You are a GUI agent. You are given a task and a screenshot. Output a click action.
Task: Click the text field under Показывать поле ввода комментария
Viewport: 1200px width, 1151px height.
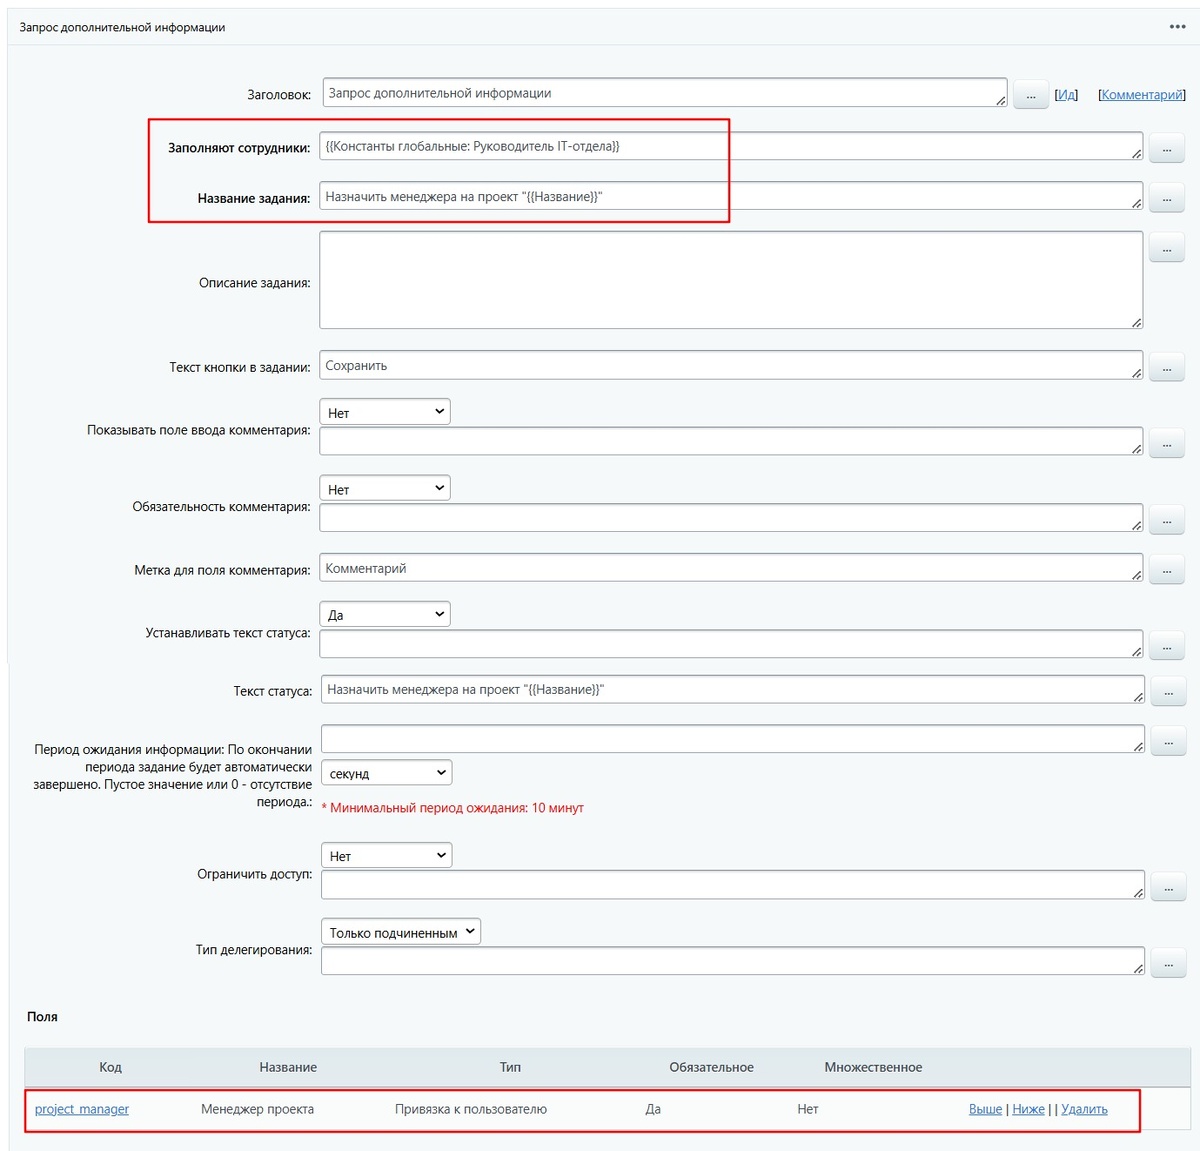pos(731,442)
